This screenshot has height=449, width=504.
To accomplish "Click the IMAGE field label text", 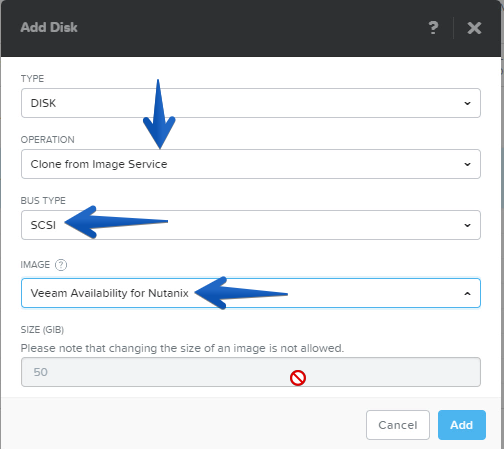I will (35, 265).
